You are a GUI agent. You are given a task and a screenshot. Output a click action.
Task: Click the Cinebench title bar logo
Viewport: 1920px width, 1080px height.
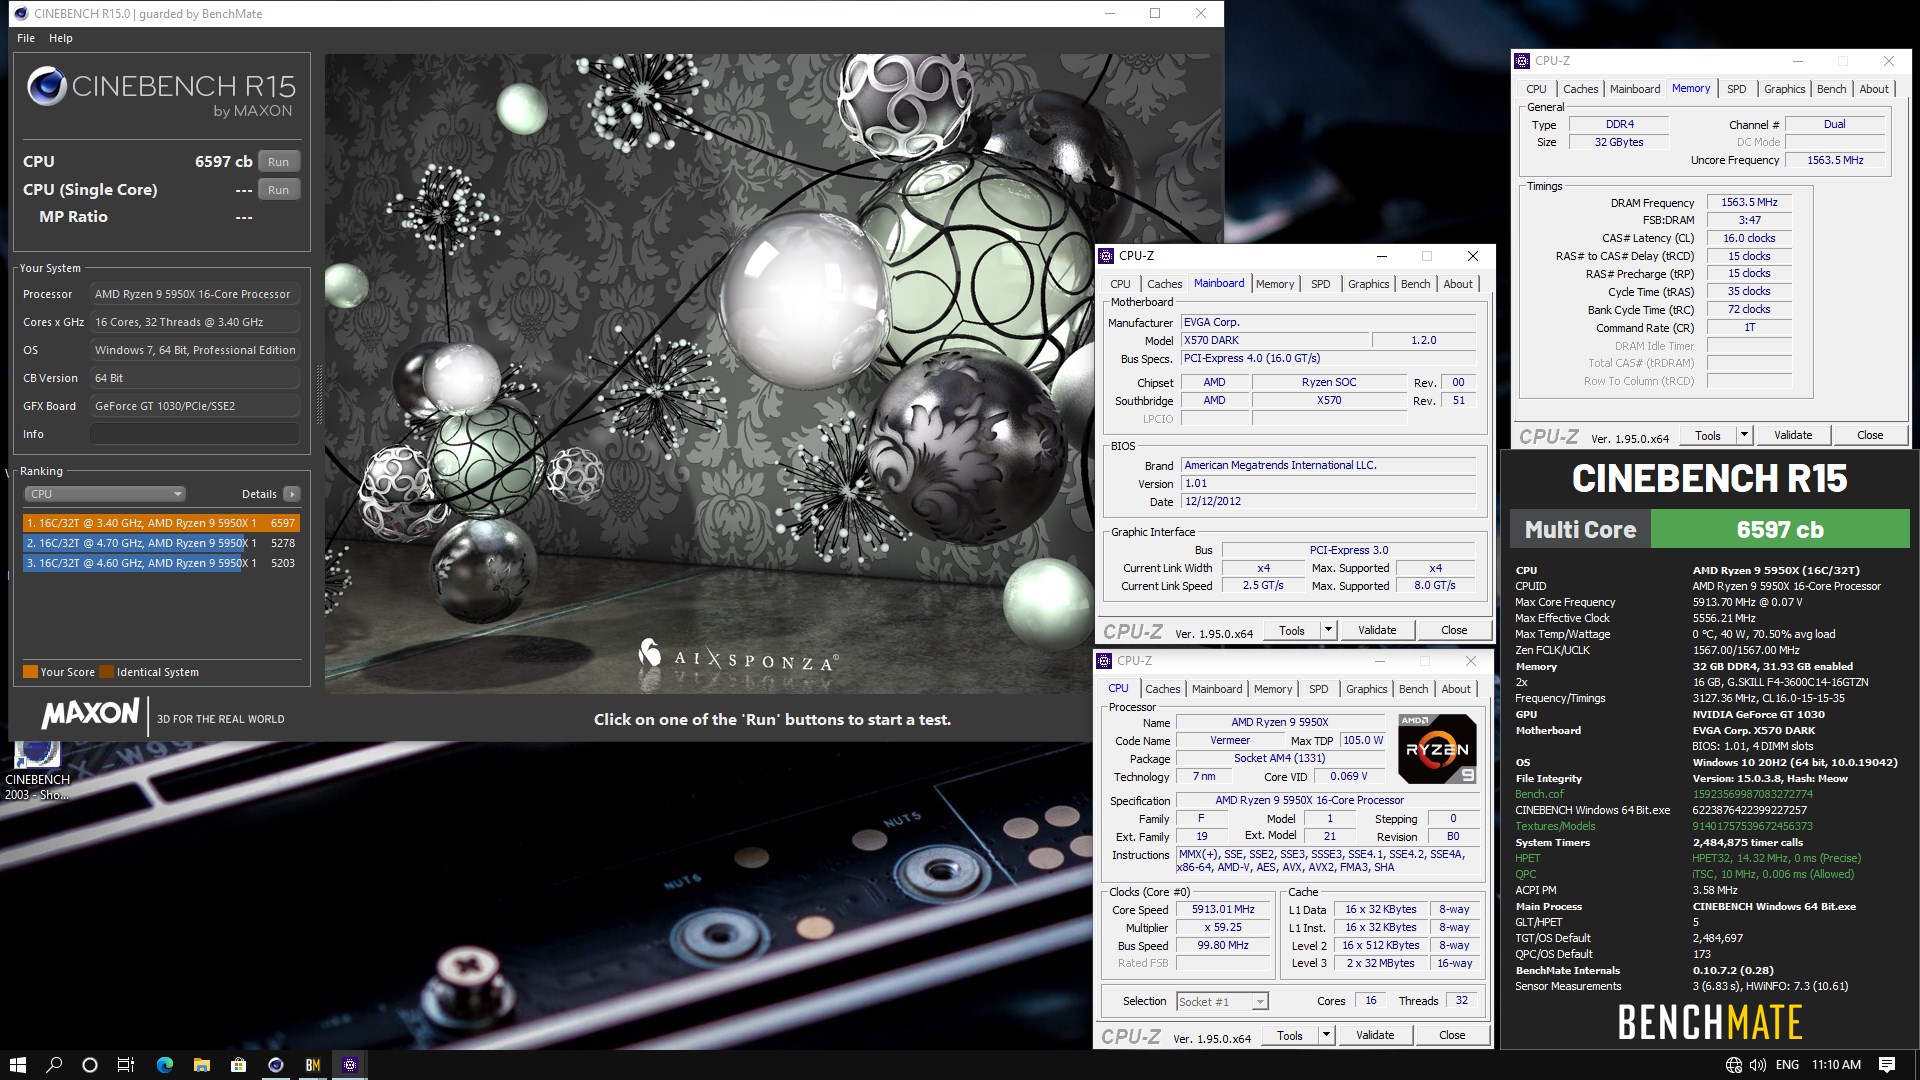coord(20,14)
